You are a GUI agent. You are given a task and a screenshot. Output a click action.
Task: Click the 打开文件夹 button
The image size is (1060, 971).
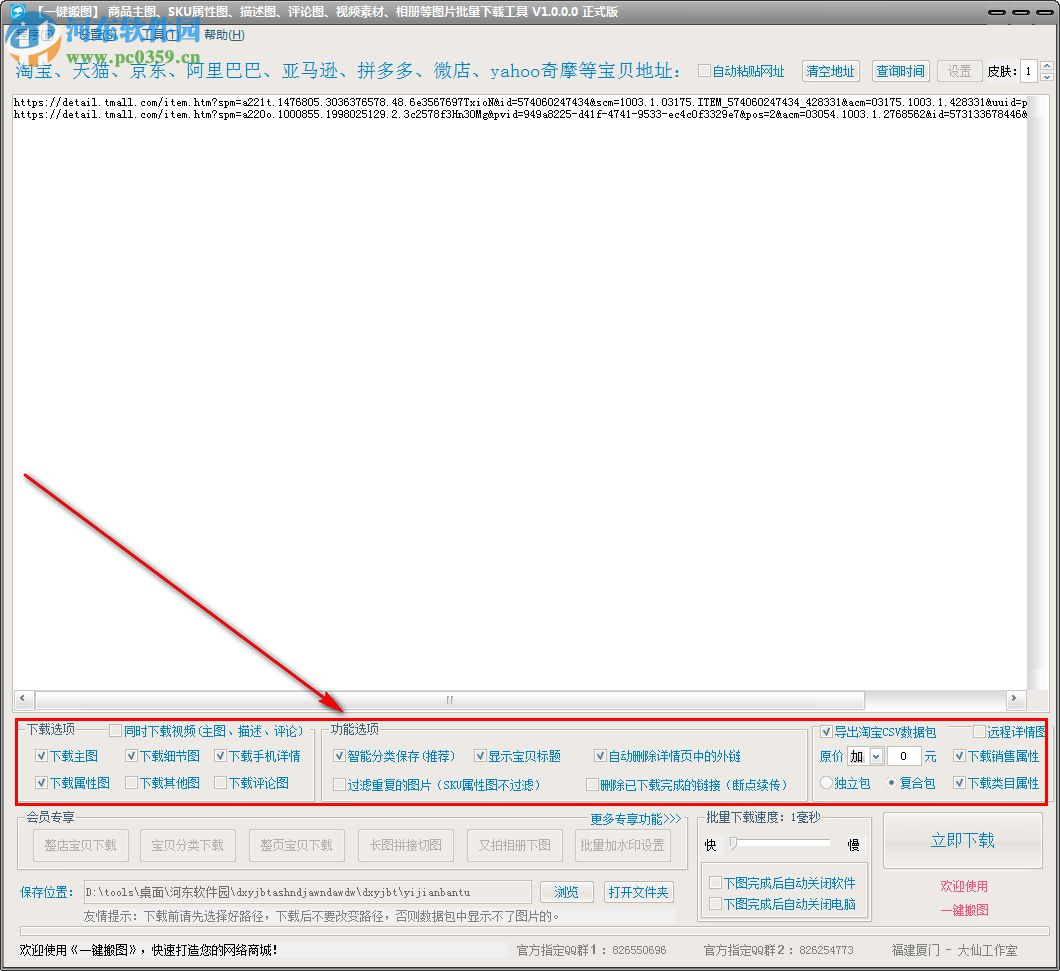[638, 893]
